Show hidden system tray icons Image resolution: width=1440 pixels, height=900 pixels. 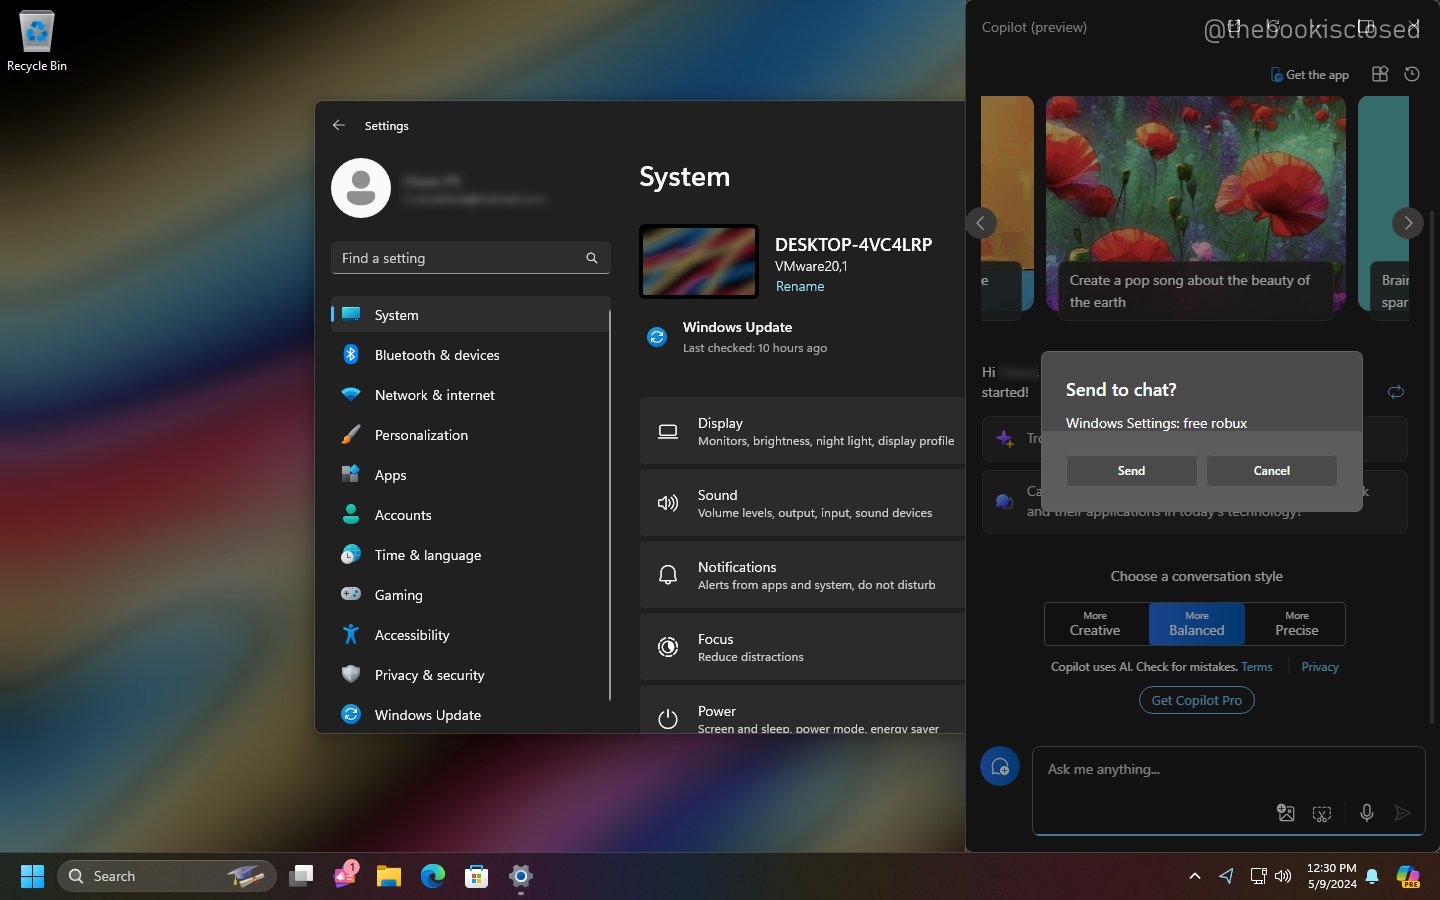pyautogui.click(x=1194, y=876)
